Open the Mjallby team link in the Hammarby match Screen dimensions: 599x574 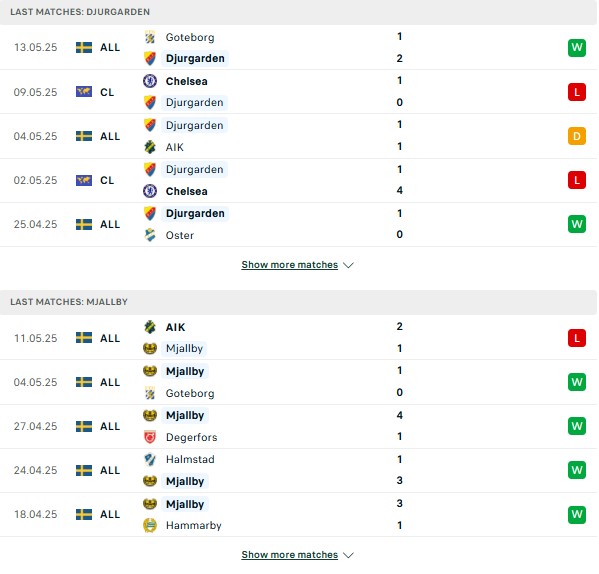[x=185, y=504]
